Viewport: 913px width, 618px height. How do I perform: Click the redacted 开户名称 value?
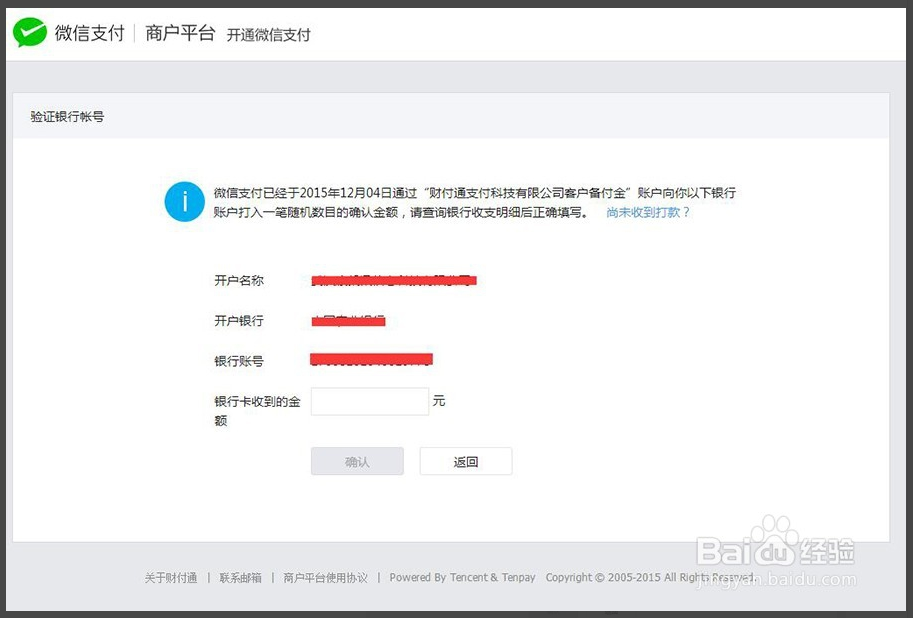click(394, 281)
